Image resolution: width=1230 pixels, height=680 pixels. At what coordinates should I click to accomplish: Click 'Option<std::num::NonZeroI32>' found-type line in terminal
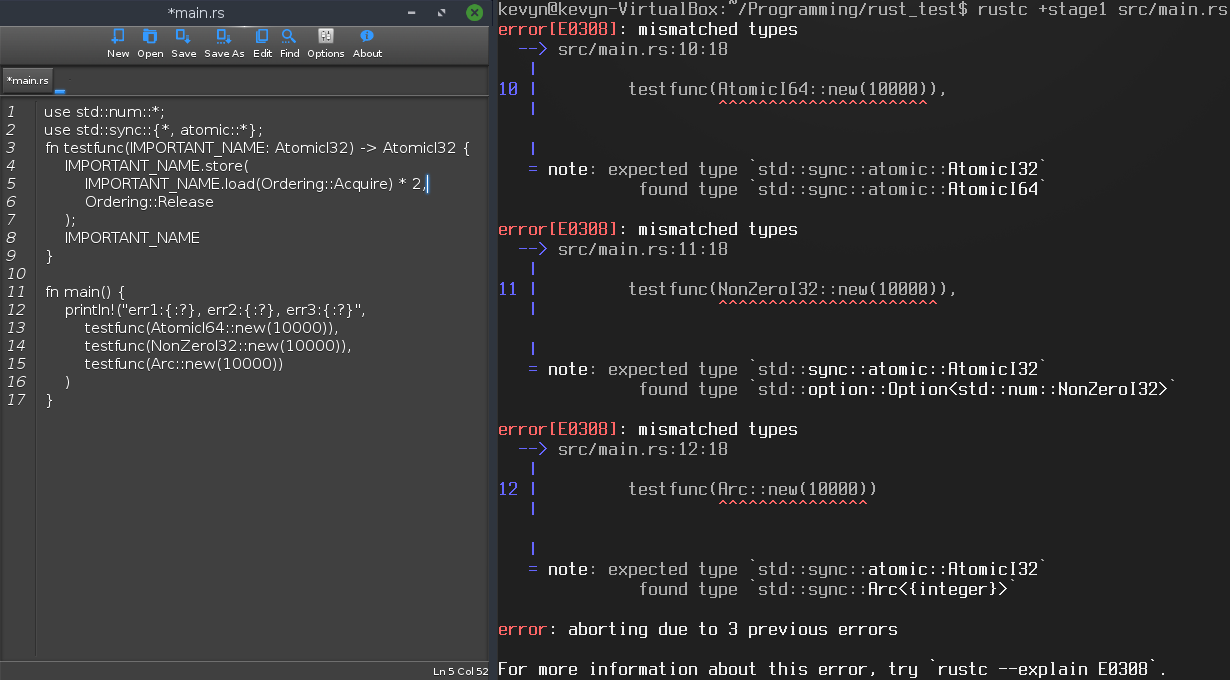click(908, 389)
